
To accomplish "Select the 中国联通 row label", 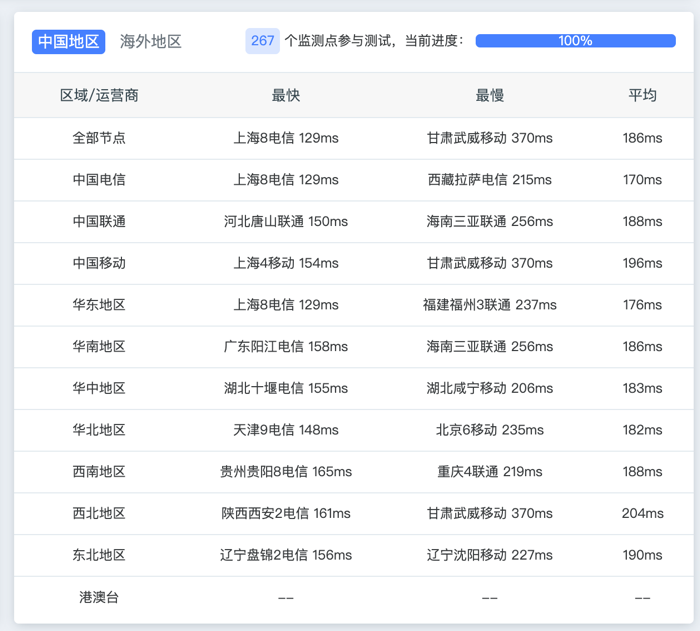I will [99, 221].
